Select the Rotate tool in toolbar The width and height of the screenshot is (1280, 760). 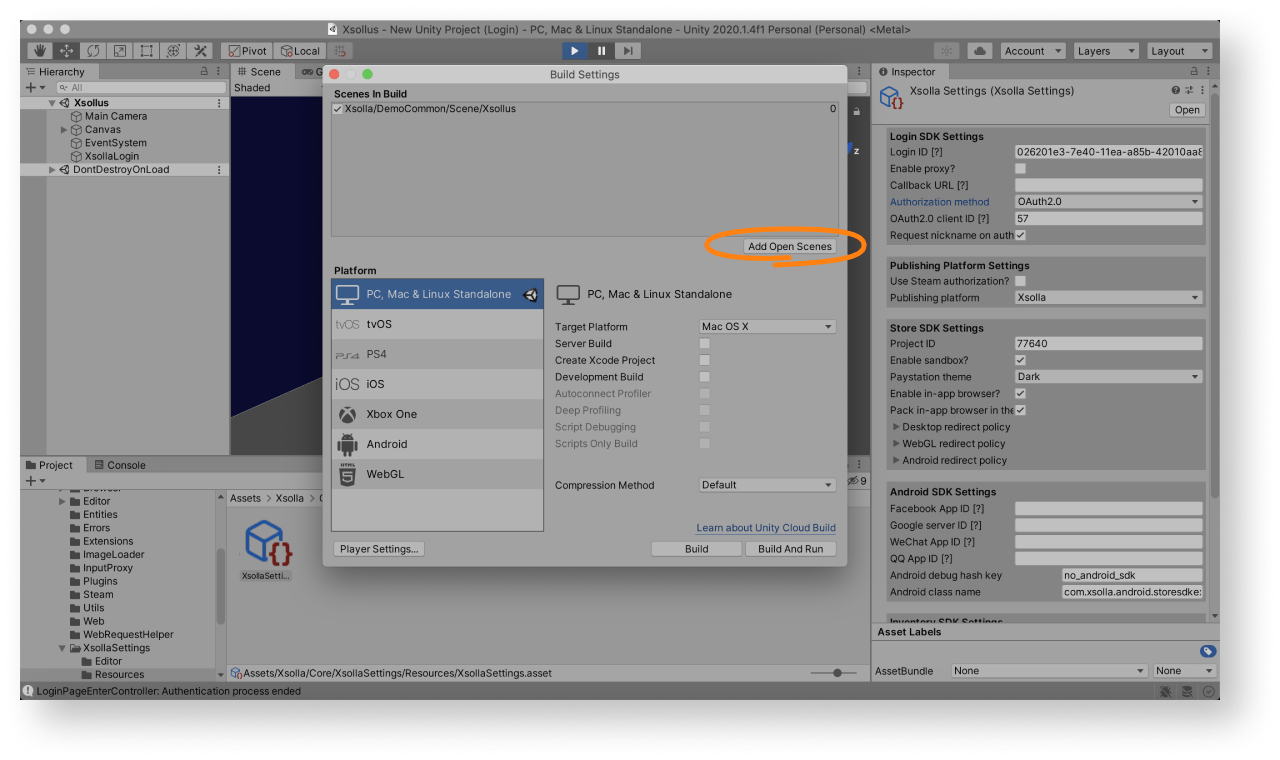coord(94,51)
